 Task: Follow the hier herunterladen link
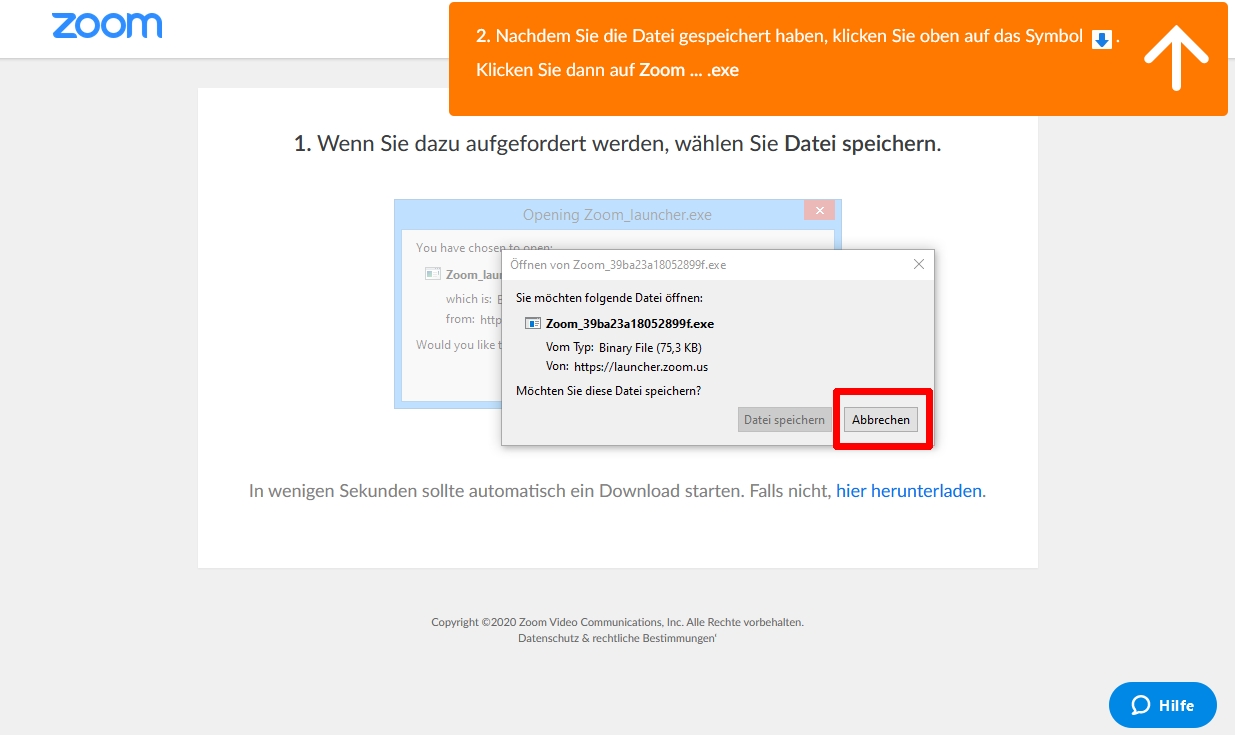coord(909,491)
